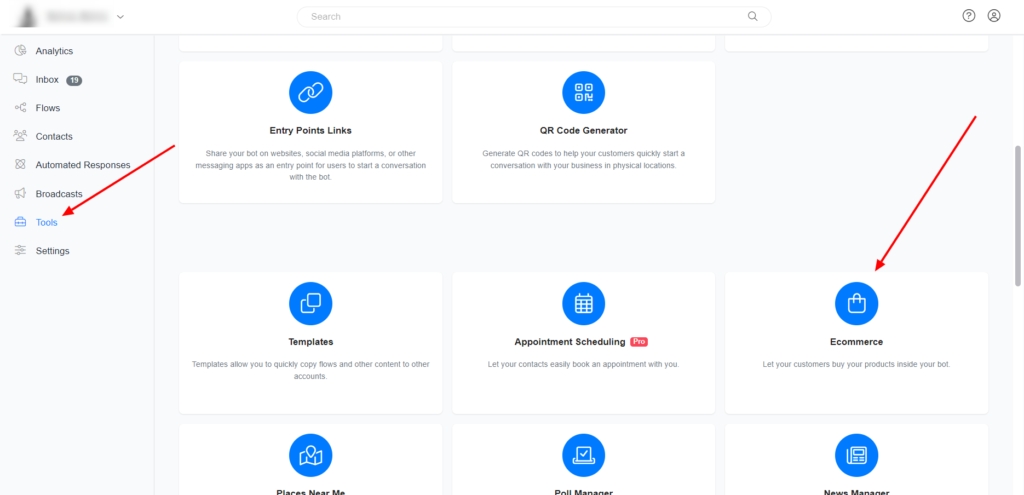Open the Places Near Me map icon

pos(310,455)
